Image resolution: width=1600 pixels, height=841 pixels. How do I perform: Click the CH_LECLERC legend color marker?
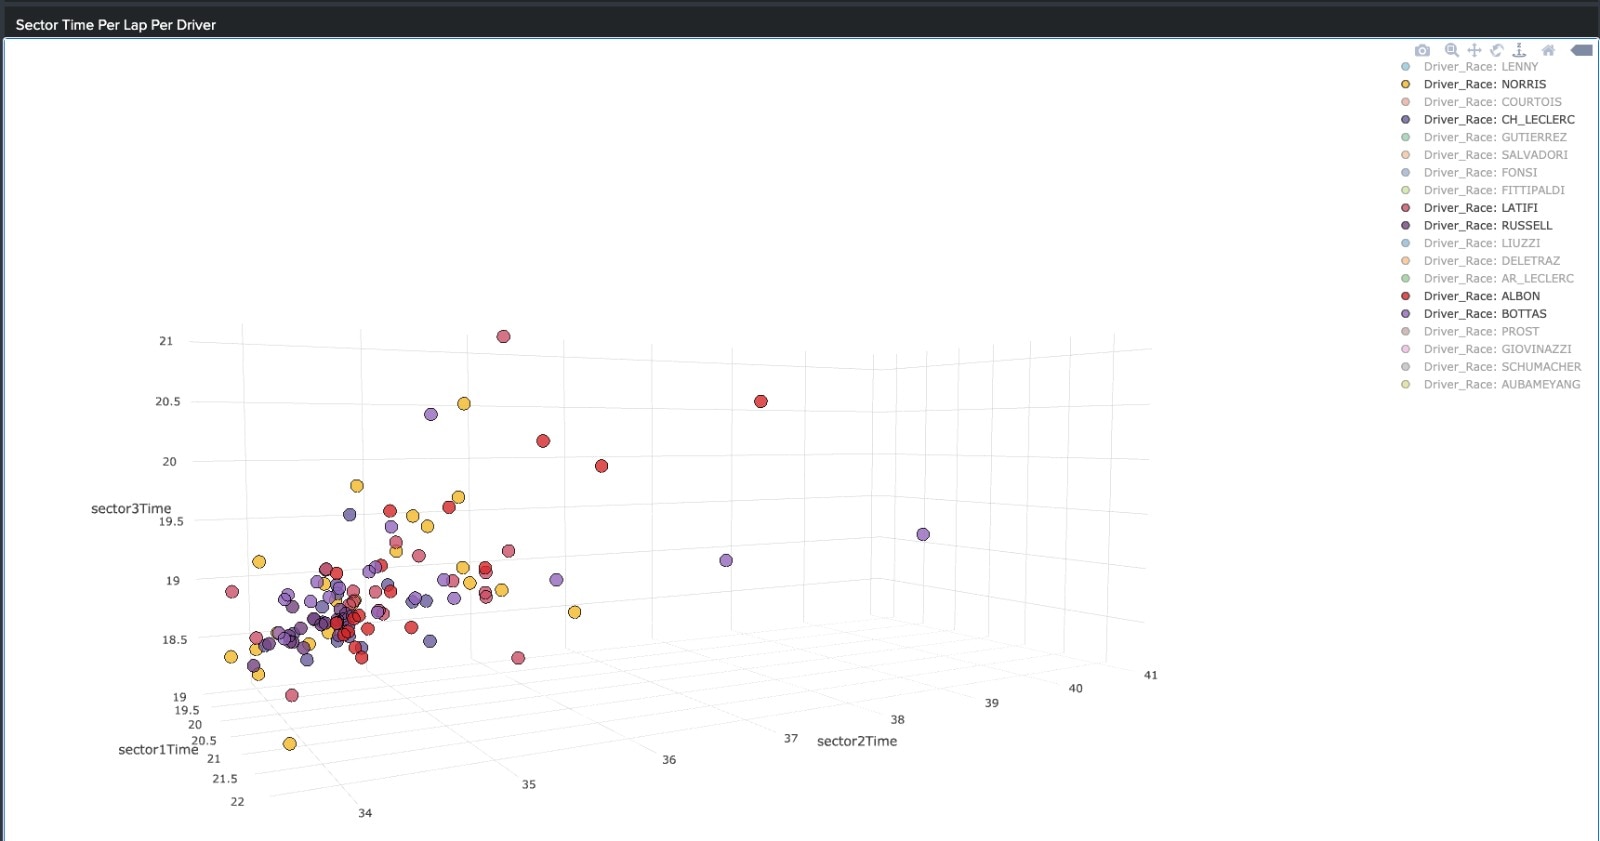coord(1405,120)
